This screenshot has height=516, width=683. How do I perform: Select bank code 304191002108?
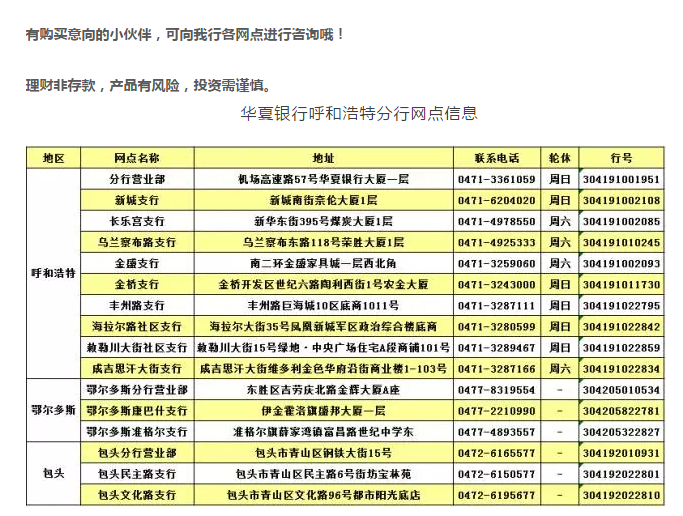coord(622,200)
